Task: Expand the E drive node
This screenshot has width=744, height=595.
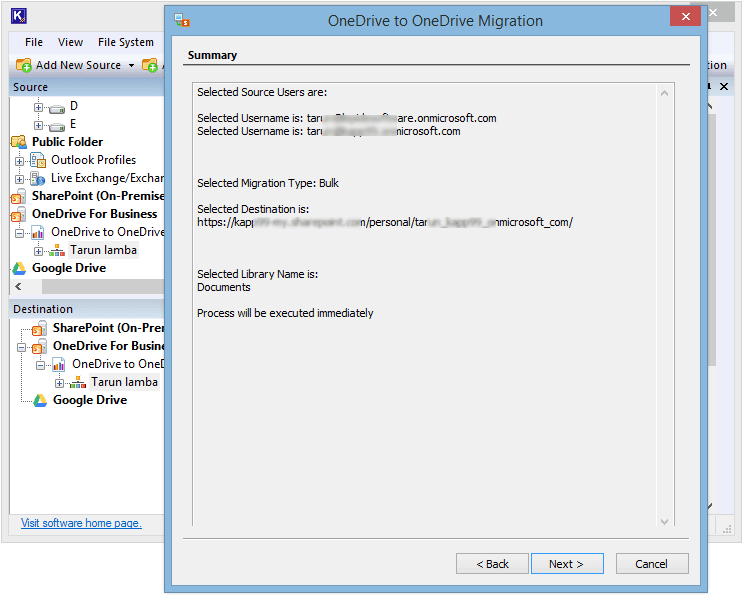Action: (38, 125)
